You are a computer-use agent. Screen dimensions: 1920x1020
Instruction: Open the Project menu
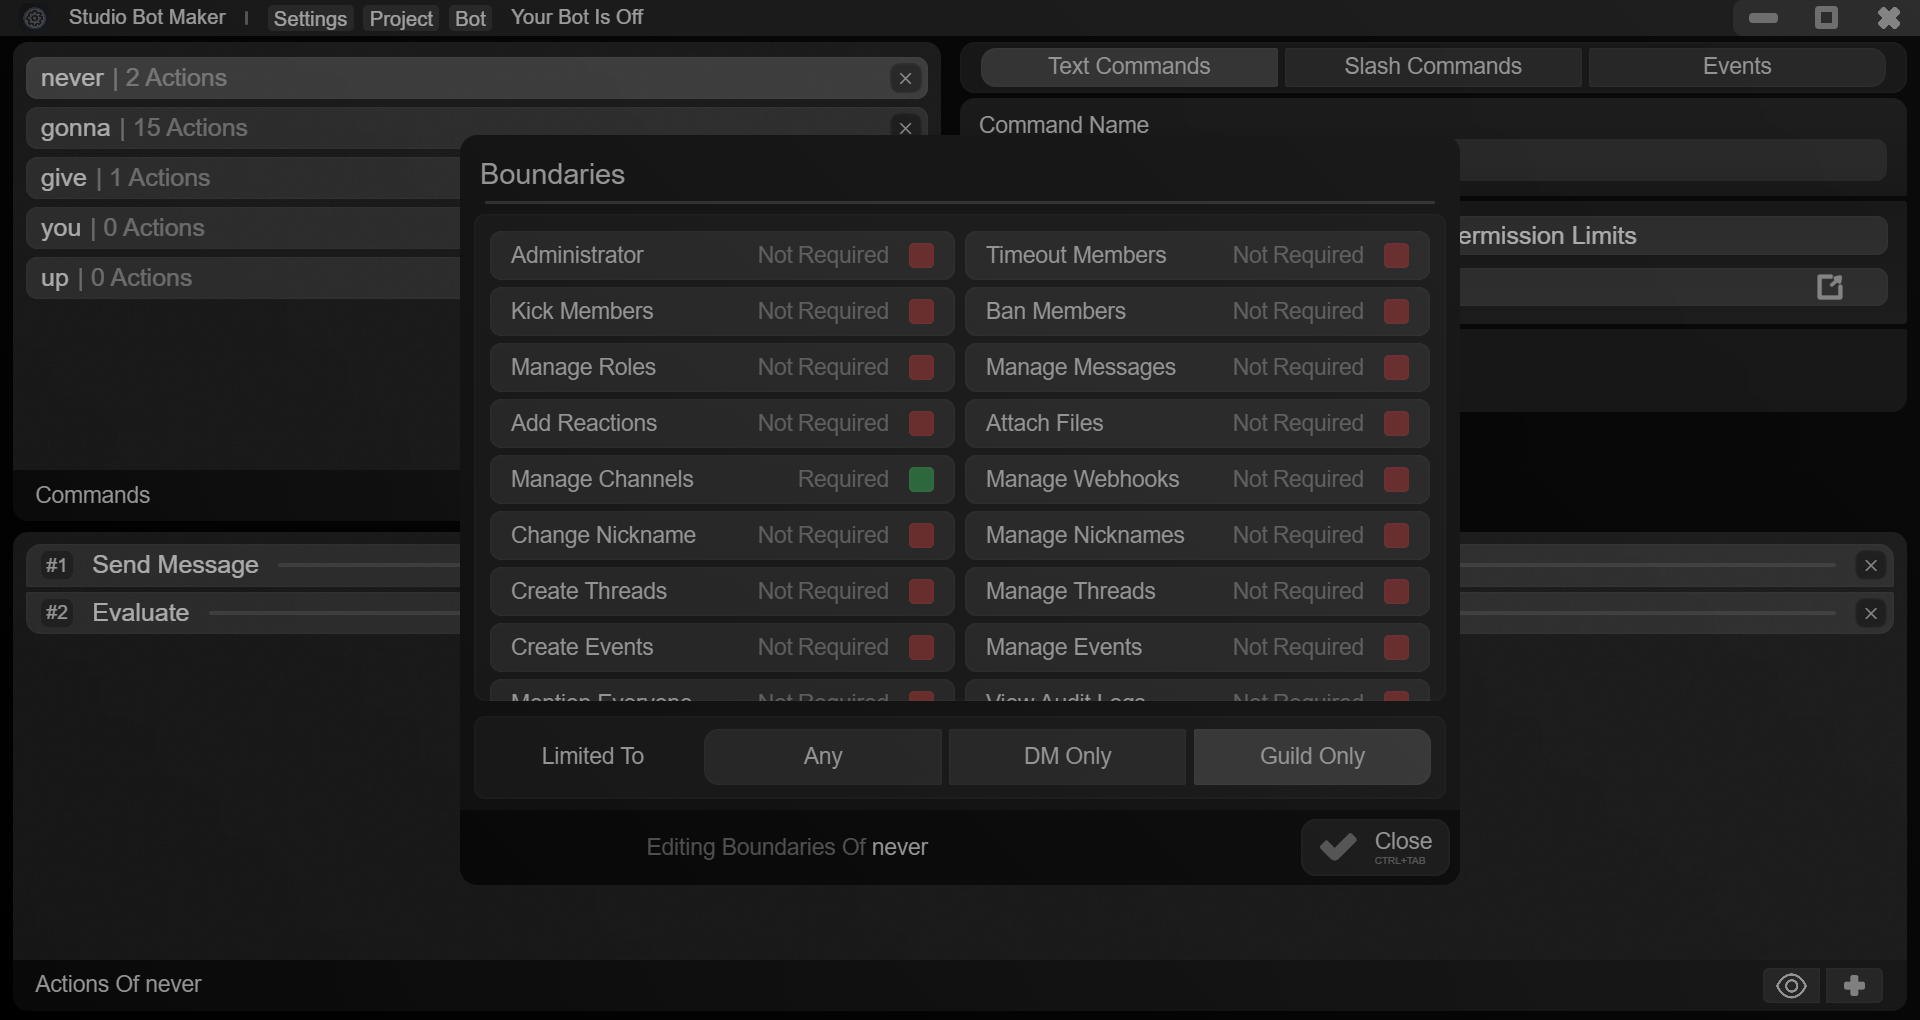[400, 17]
